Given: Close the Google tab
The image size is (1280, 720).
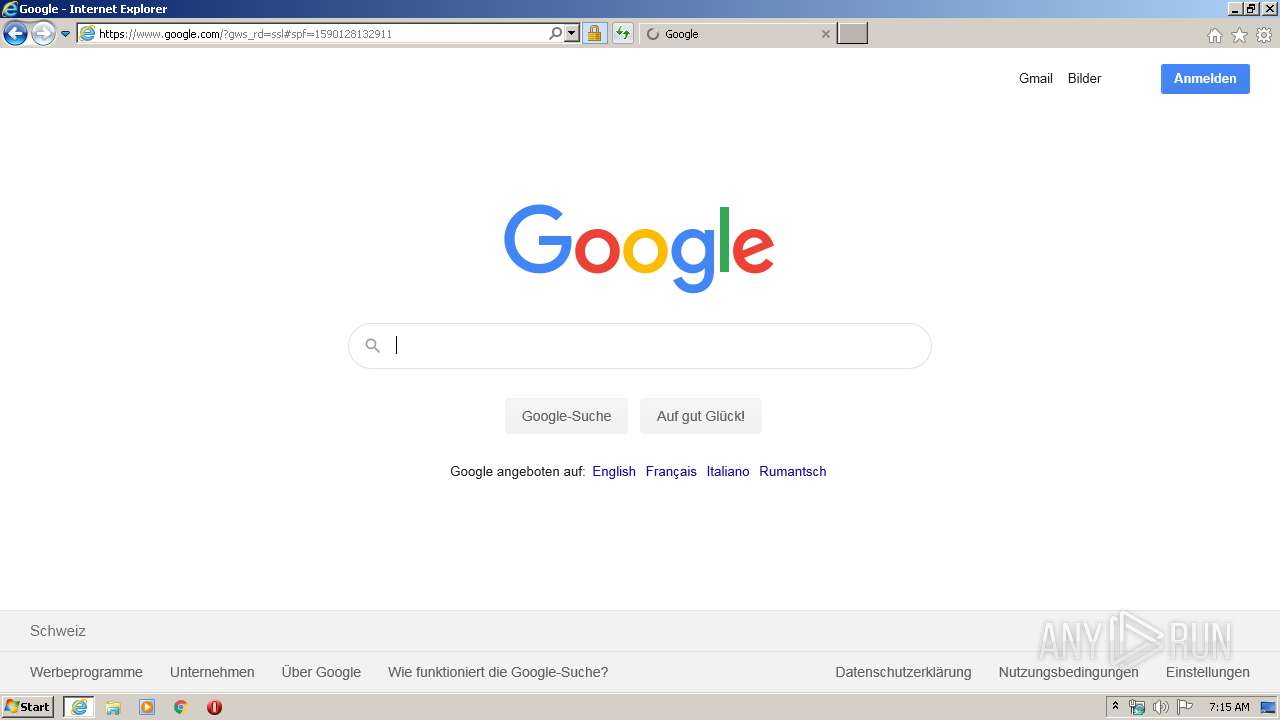Looking at the screenshot, I should click(825, 34).
